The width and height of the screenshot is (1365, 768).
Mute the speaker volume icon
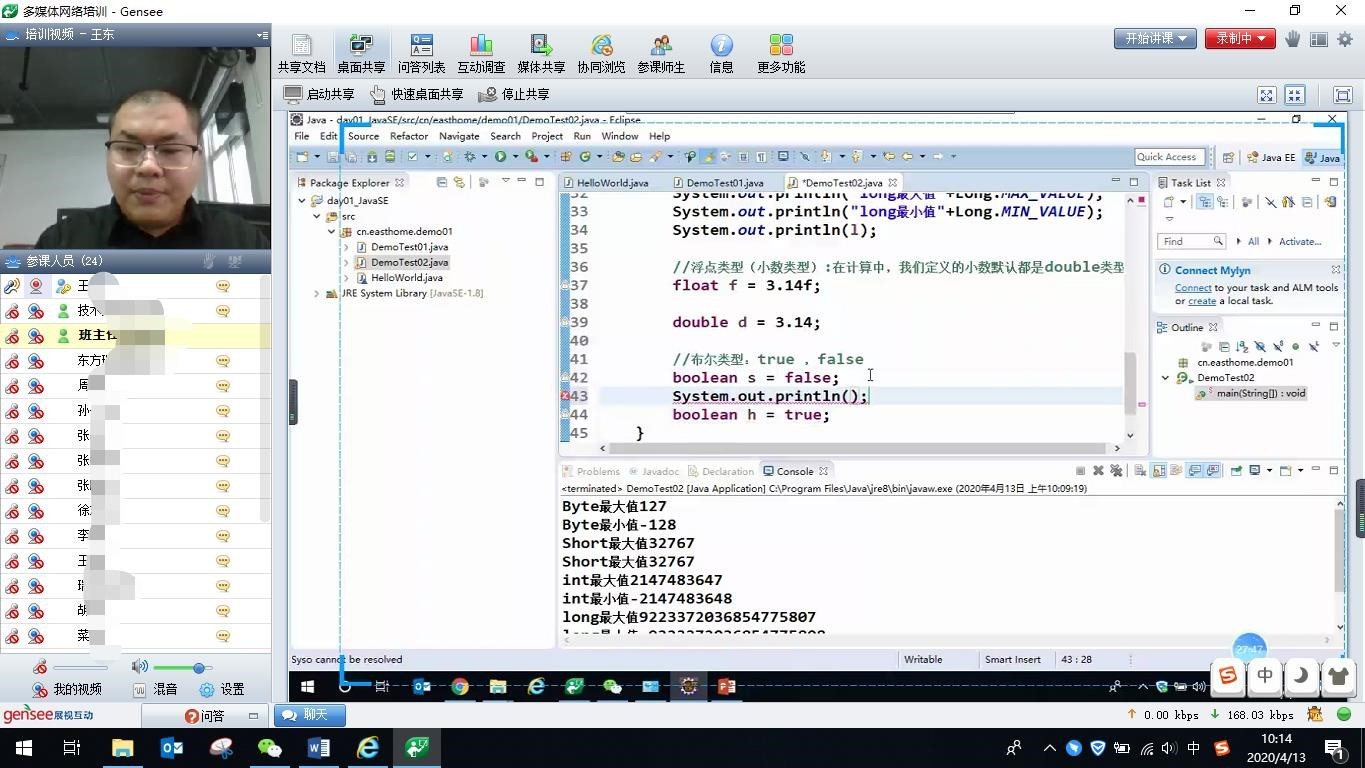click(x=140, y=667)
